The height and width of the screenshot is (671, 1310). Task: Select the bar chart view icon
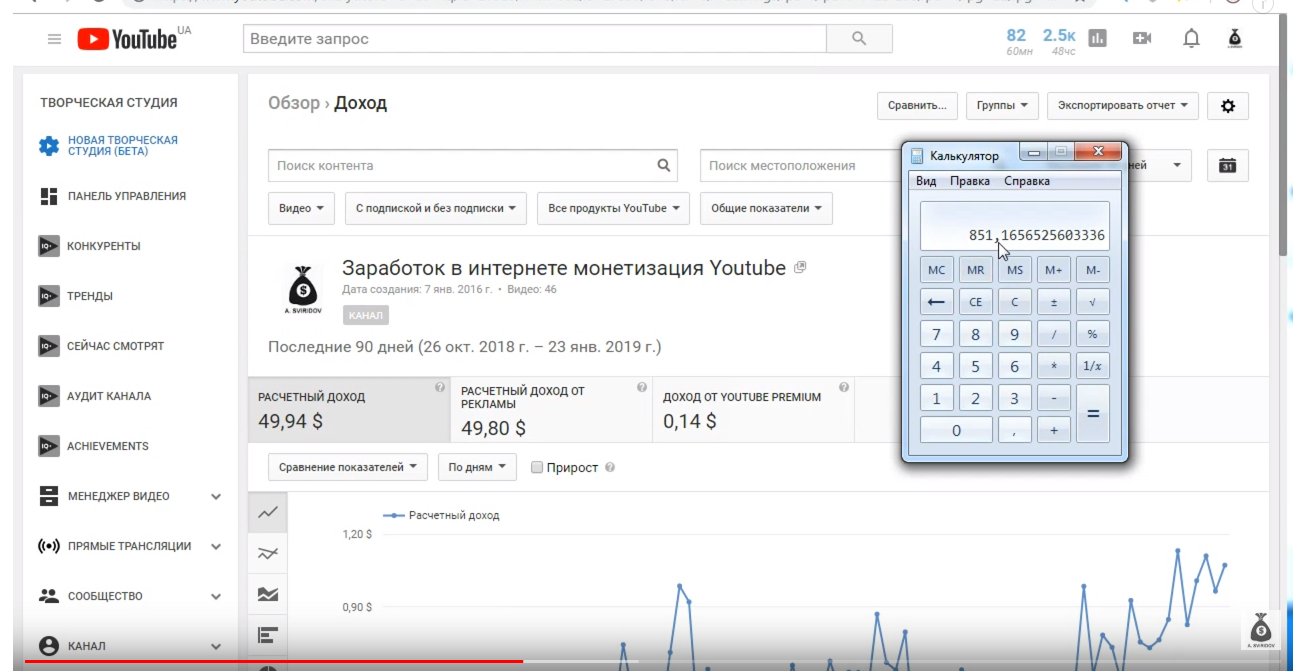coord(268,634)
